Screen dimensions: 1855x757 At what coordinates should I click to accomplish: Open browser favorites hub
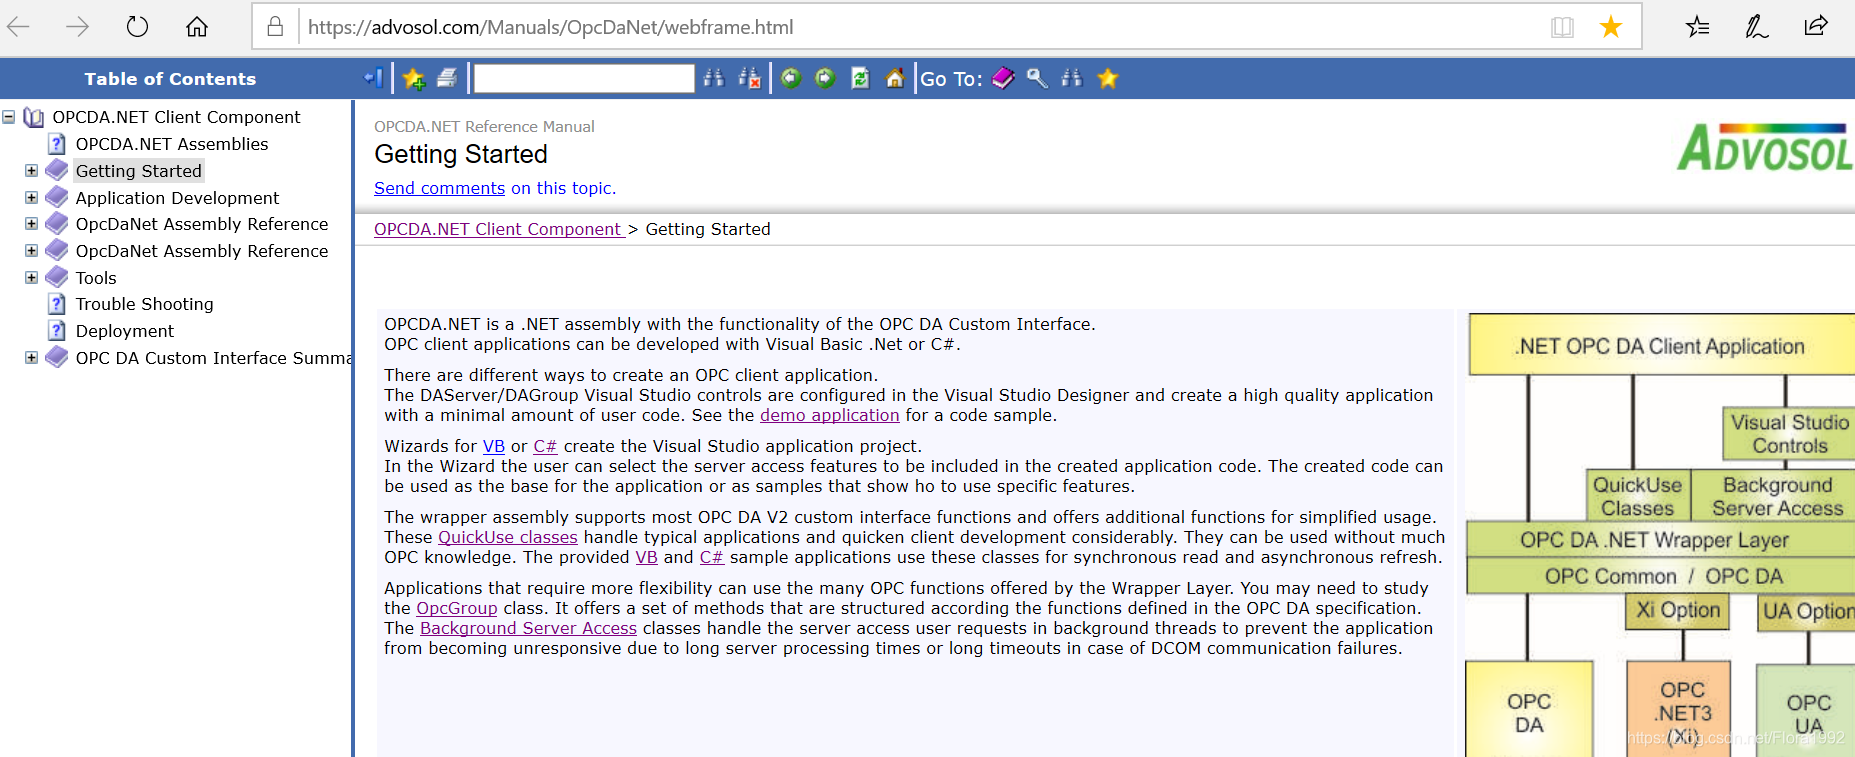coord(1697,27)
